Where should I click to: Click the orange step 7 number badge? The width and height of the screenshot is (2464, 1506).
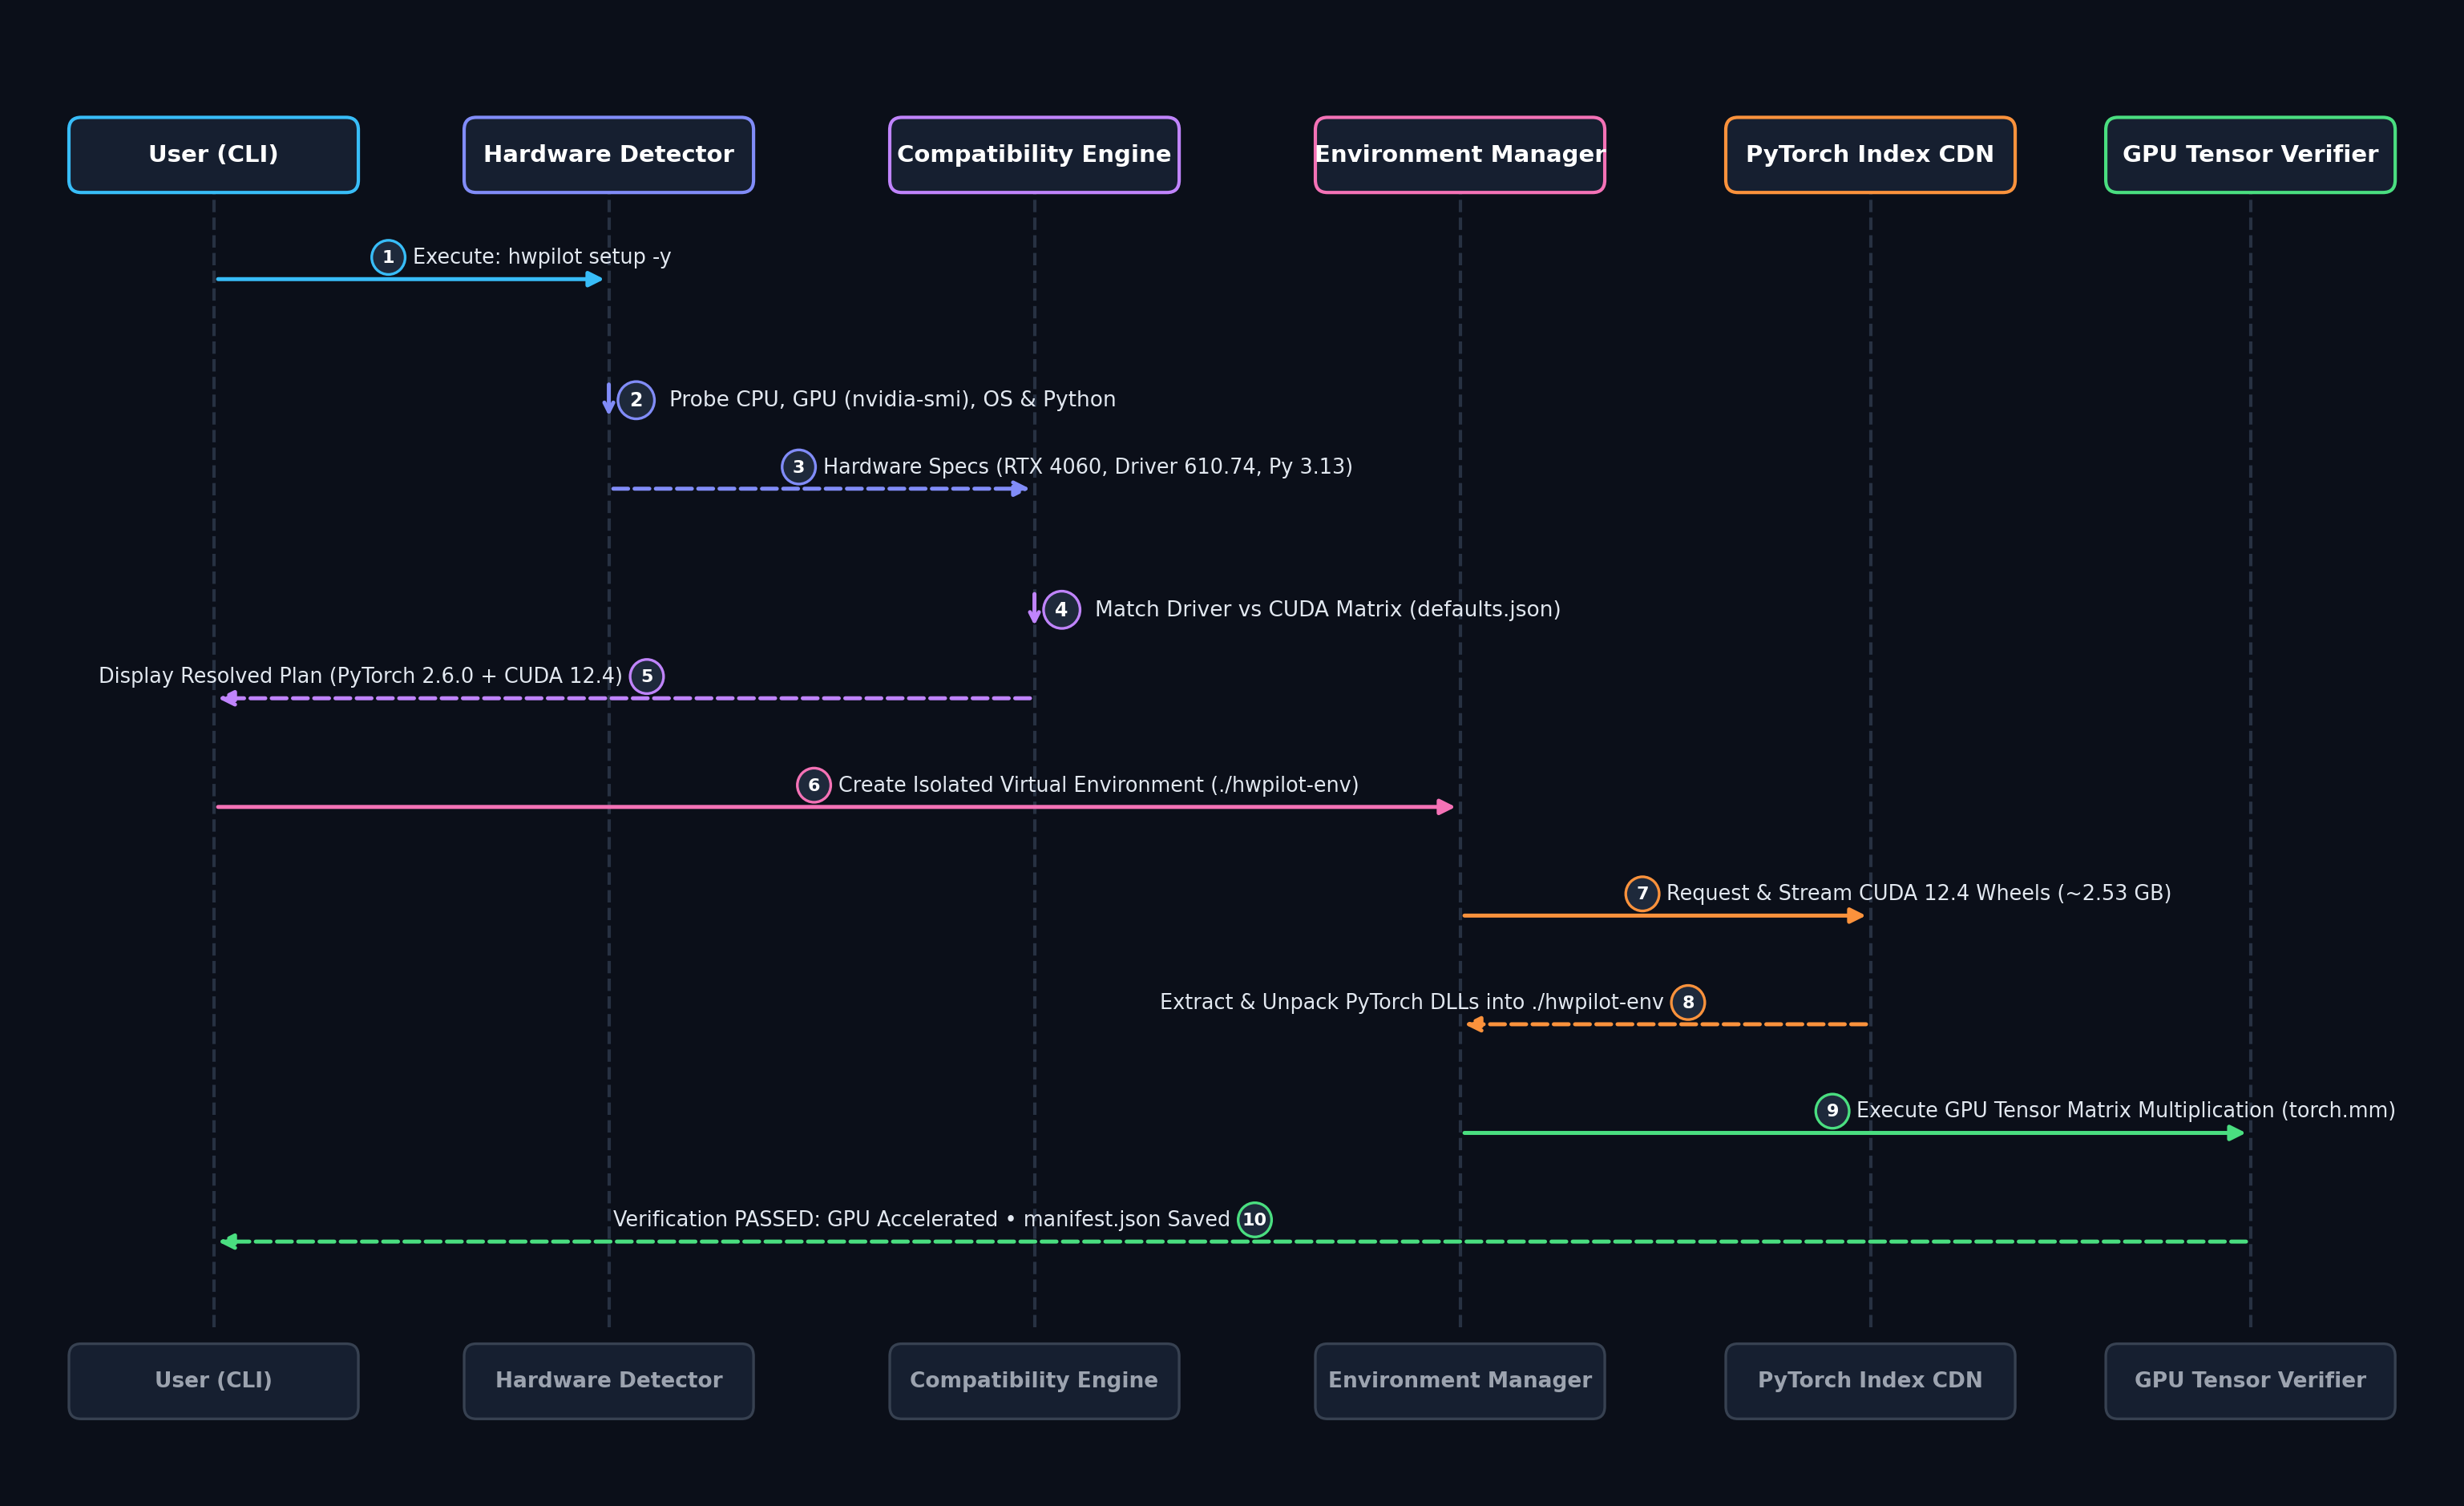[1642, 894]
